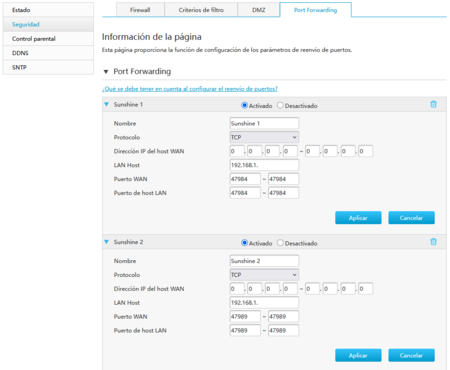Focus Puerto WAN start field 47989
The width and height of the screenshot is (450, 370).
click(245, 316)
